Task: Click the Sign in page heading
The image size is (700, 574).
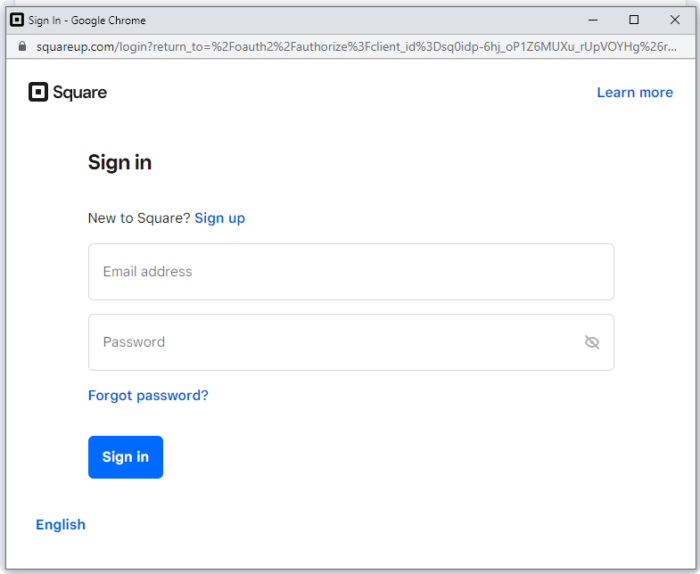Action: [120, 163]
